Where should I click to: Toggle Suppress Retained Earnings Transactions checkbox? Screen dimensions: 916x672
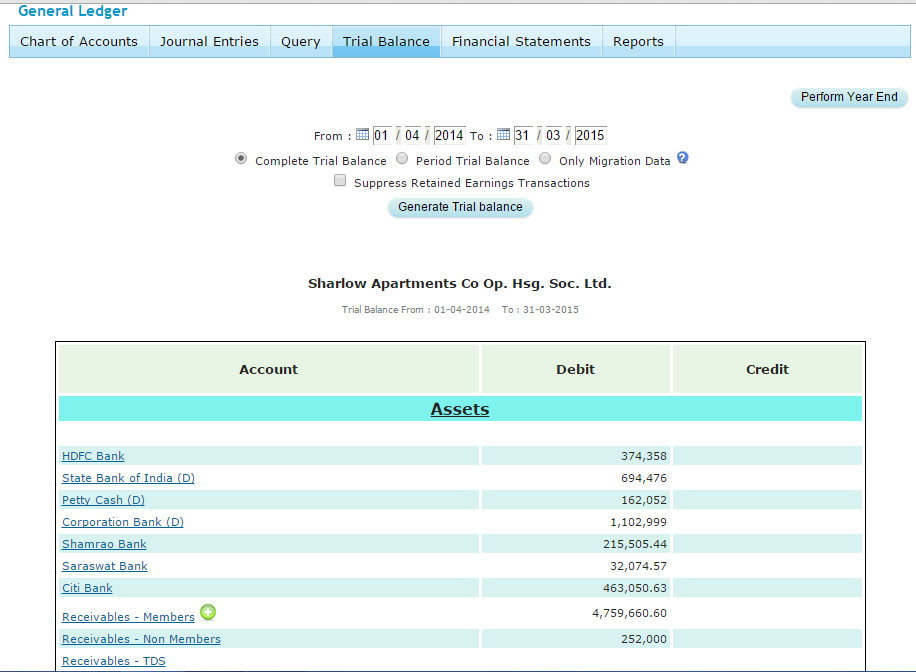(340, 181)
